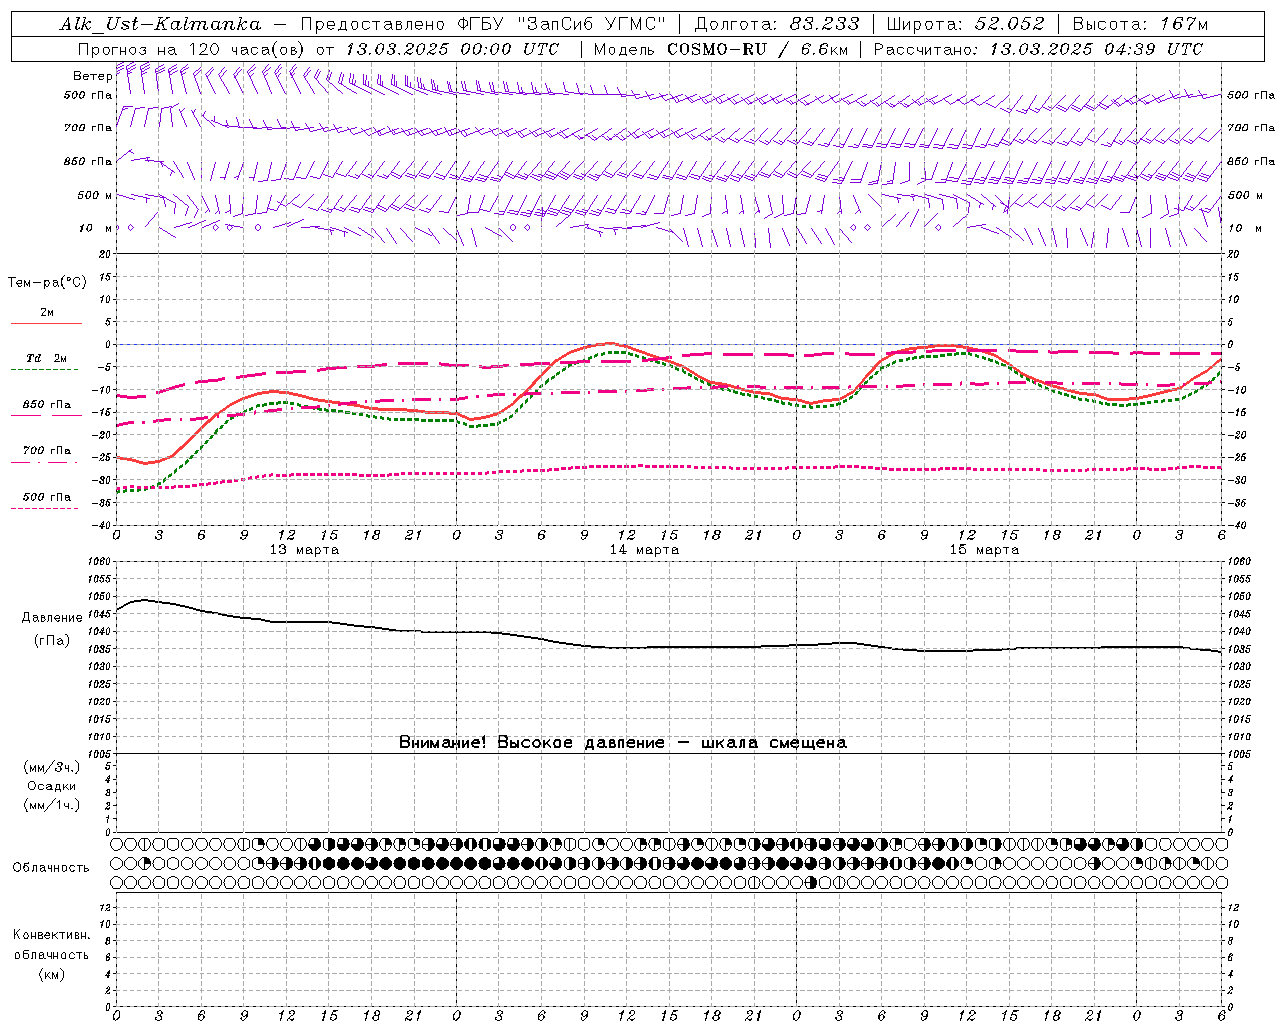Click the 13 марта date label

[x=305, y=550]
